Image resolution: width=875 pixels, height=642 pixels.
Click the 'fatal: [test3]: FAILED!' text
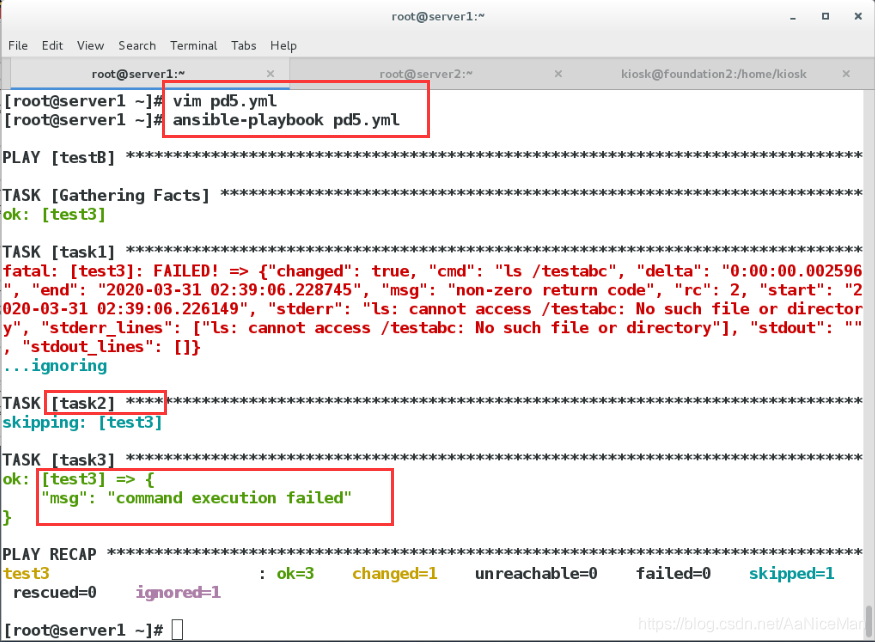click(x=110, y=271)
